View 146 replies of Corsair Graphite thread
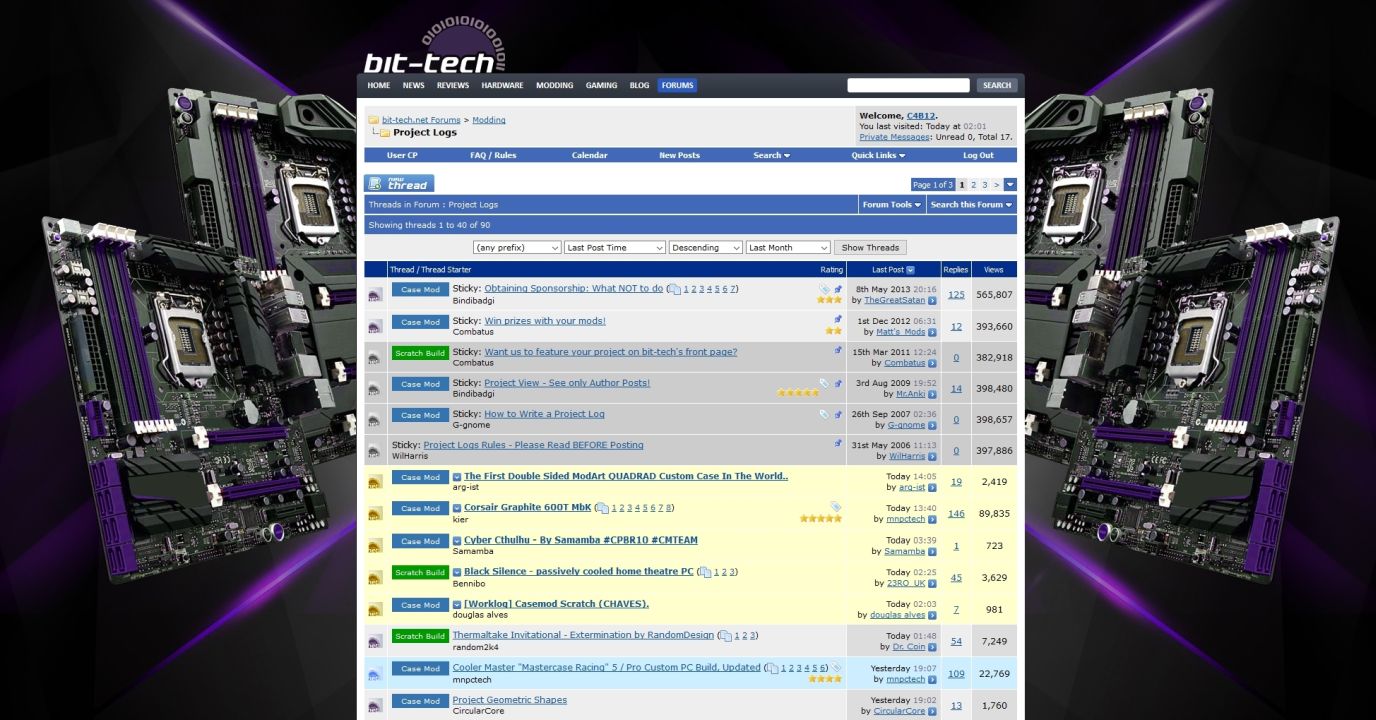1376x720 pixels. tap(956, 513)
